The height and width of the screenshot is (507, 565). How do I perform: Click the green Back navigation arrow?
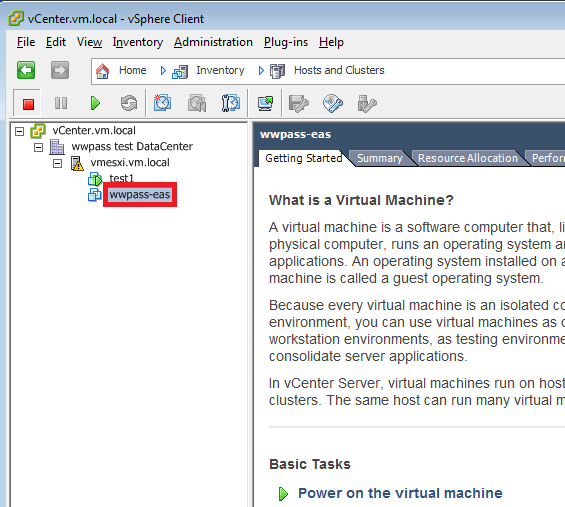pyautogui.click(x=26, y=70)
